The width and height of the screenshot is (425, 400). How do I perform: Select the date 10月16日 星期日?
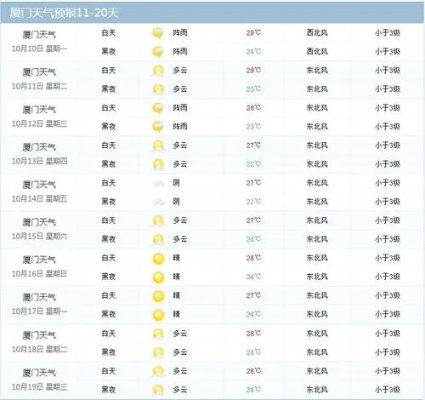39,274
